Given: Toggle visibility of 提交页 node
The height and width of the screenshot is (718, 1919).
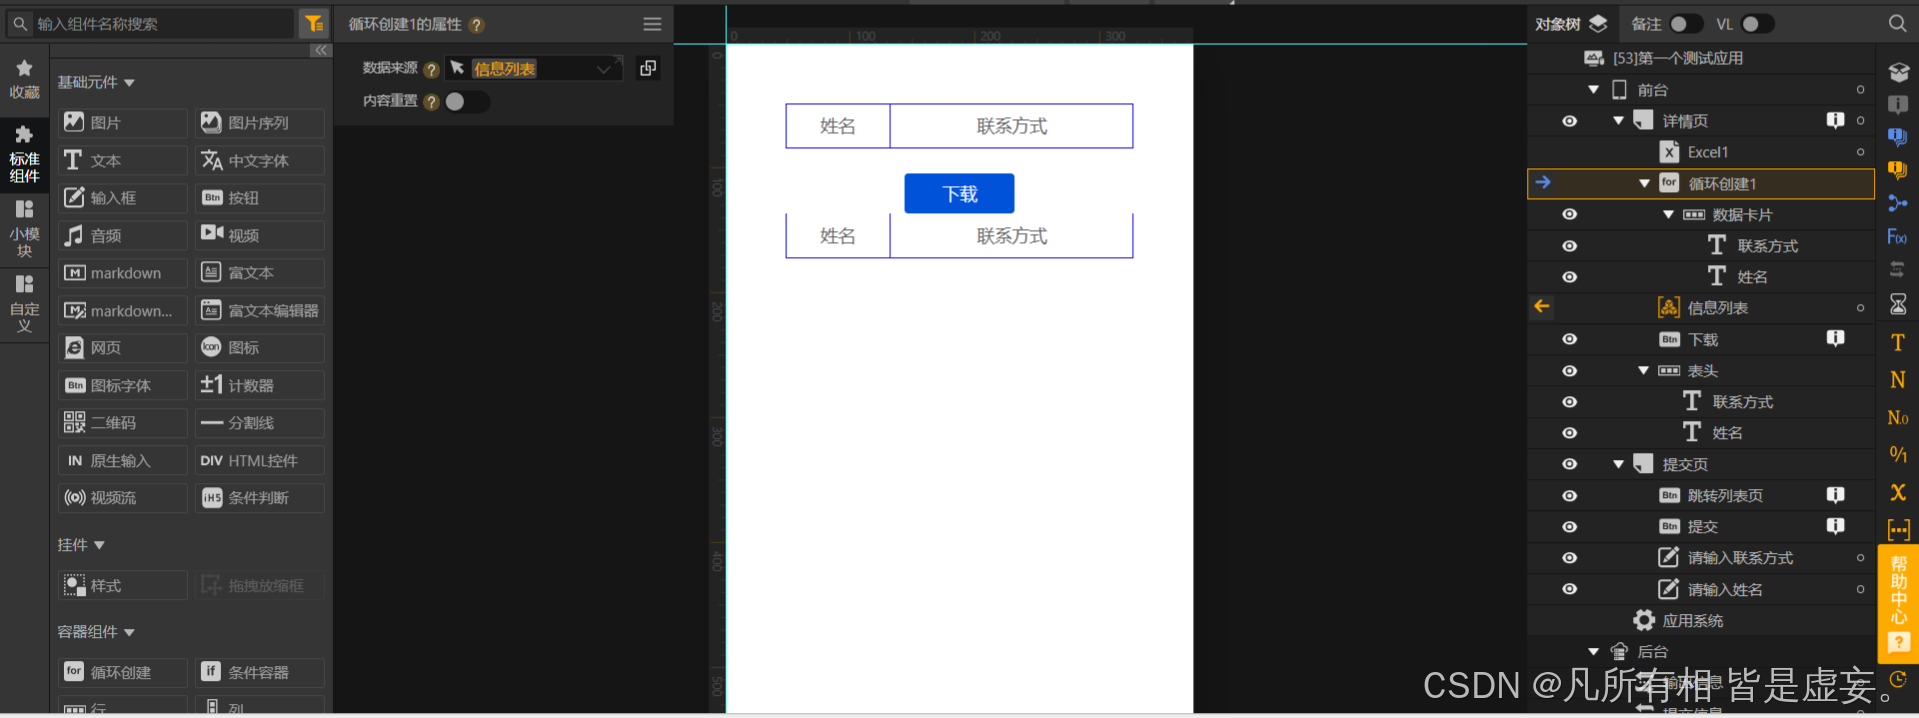Looking at the screenshot, I should click(1569, 464).
